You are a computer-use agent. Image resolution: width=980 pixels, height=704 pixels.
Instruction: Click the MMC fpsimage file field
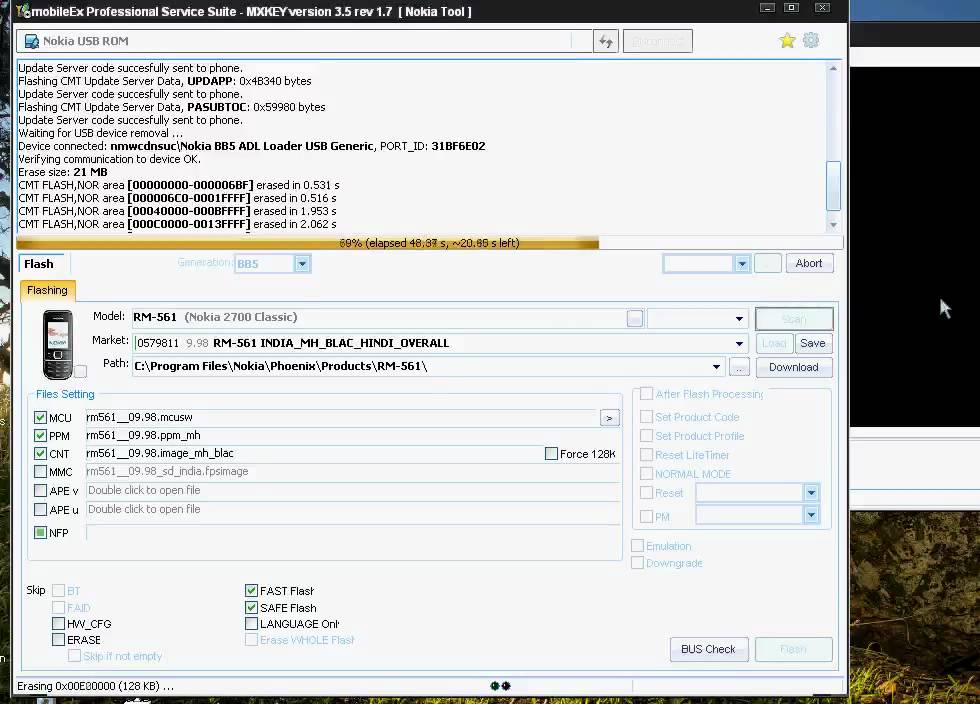tap(353, 471)
